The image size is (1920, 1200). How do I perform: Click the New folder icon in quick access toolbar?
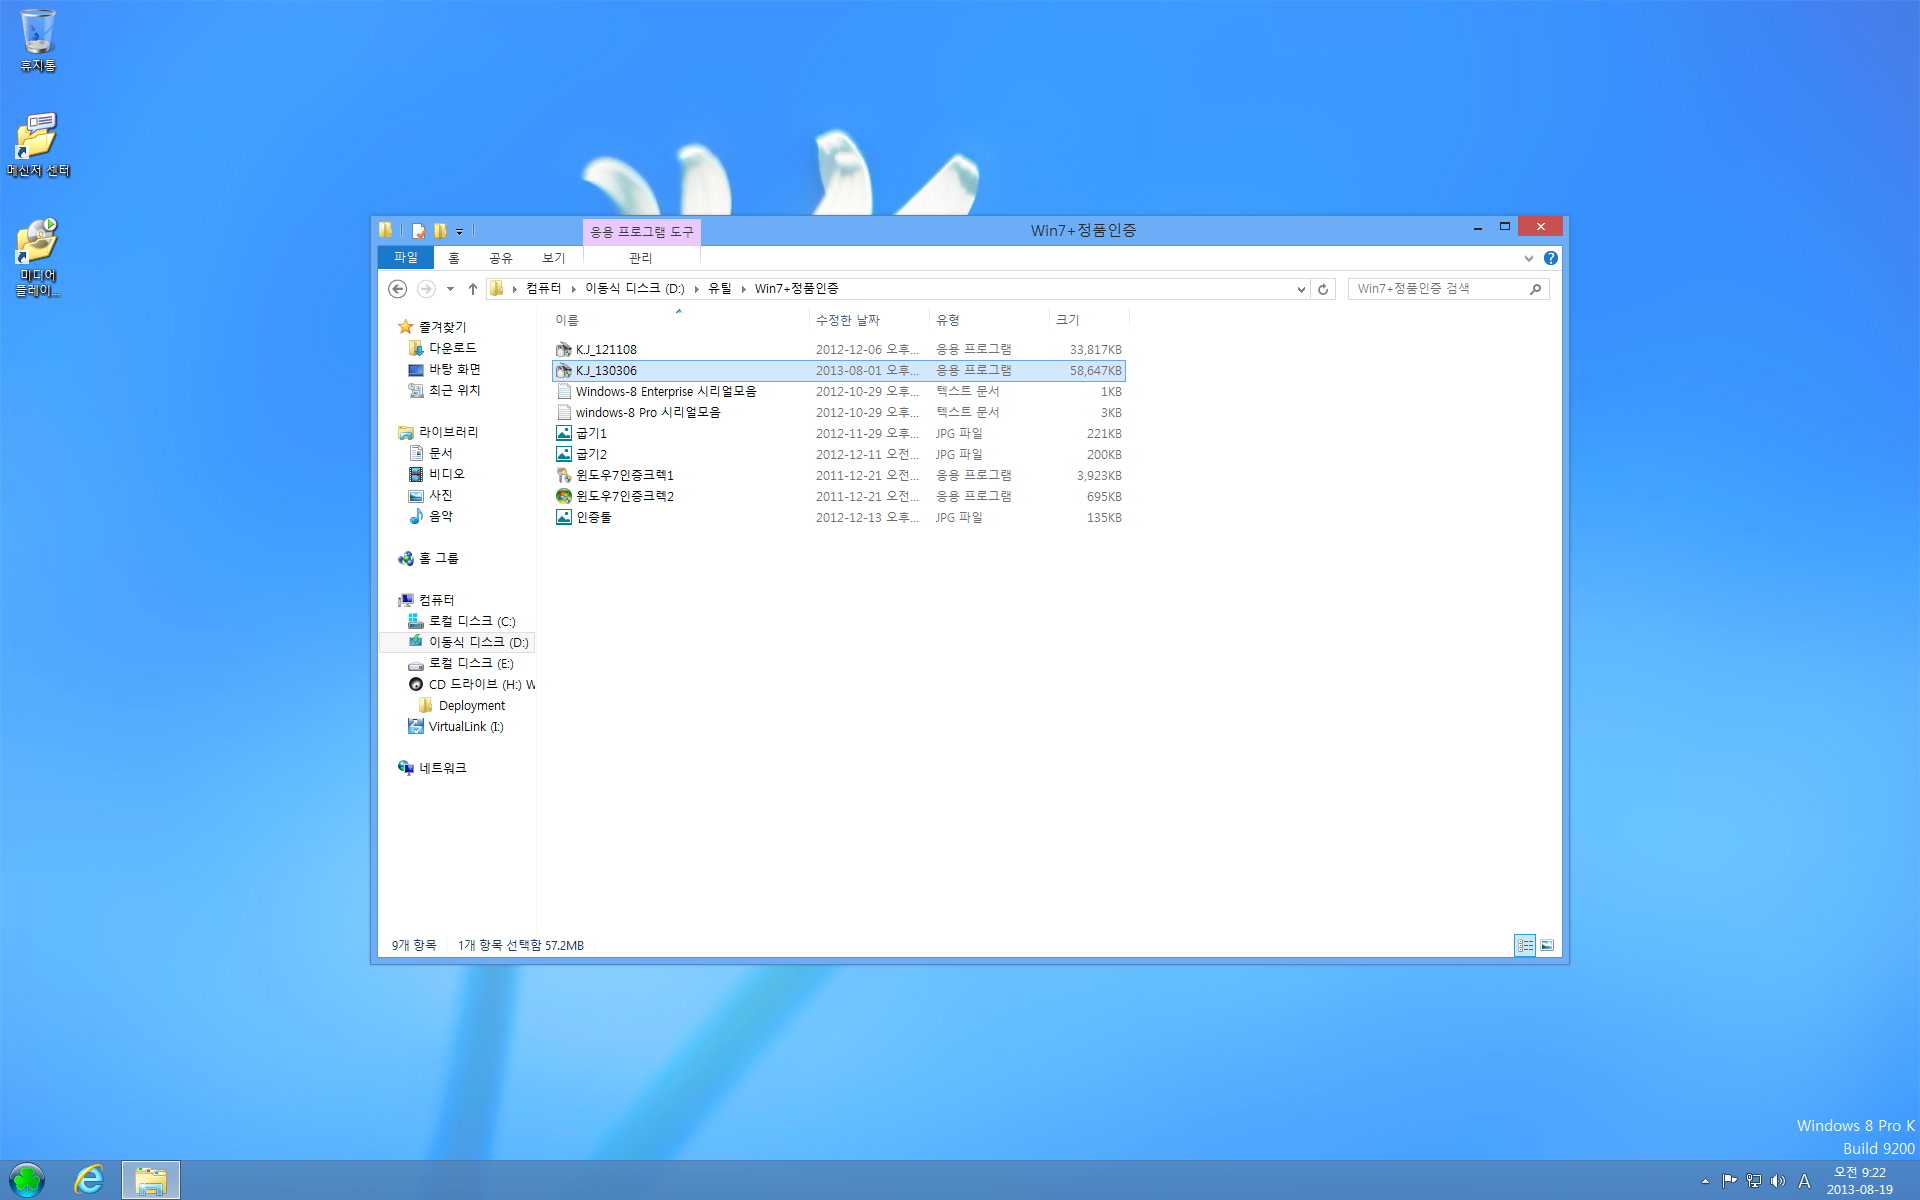pos(440,231)
